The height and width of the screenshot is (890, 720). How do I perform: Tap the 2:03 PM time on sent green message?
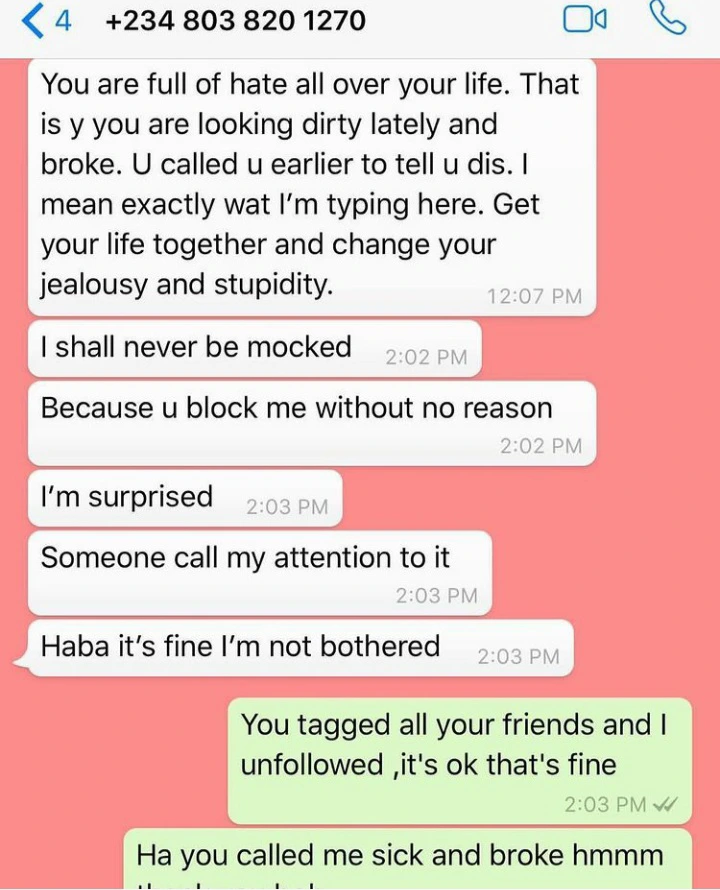pos(605,804)
